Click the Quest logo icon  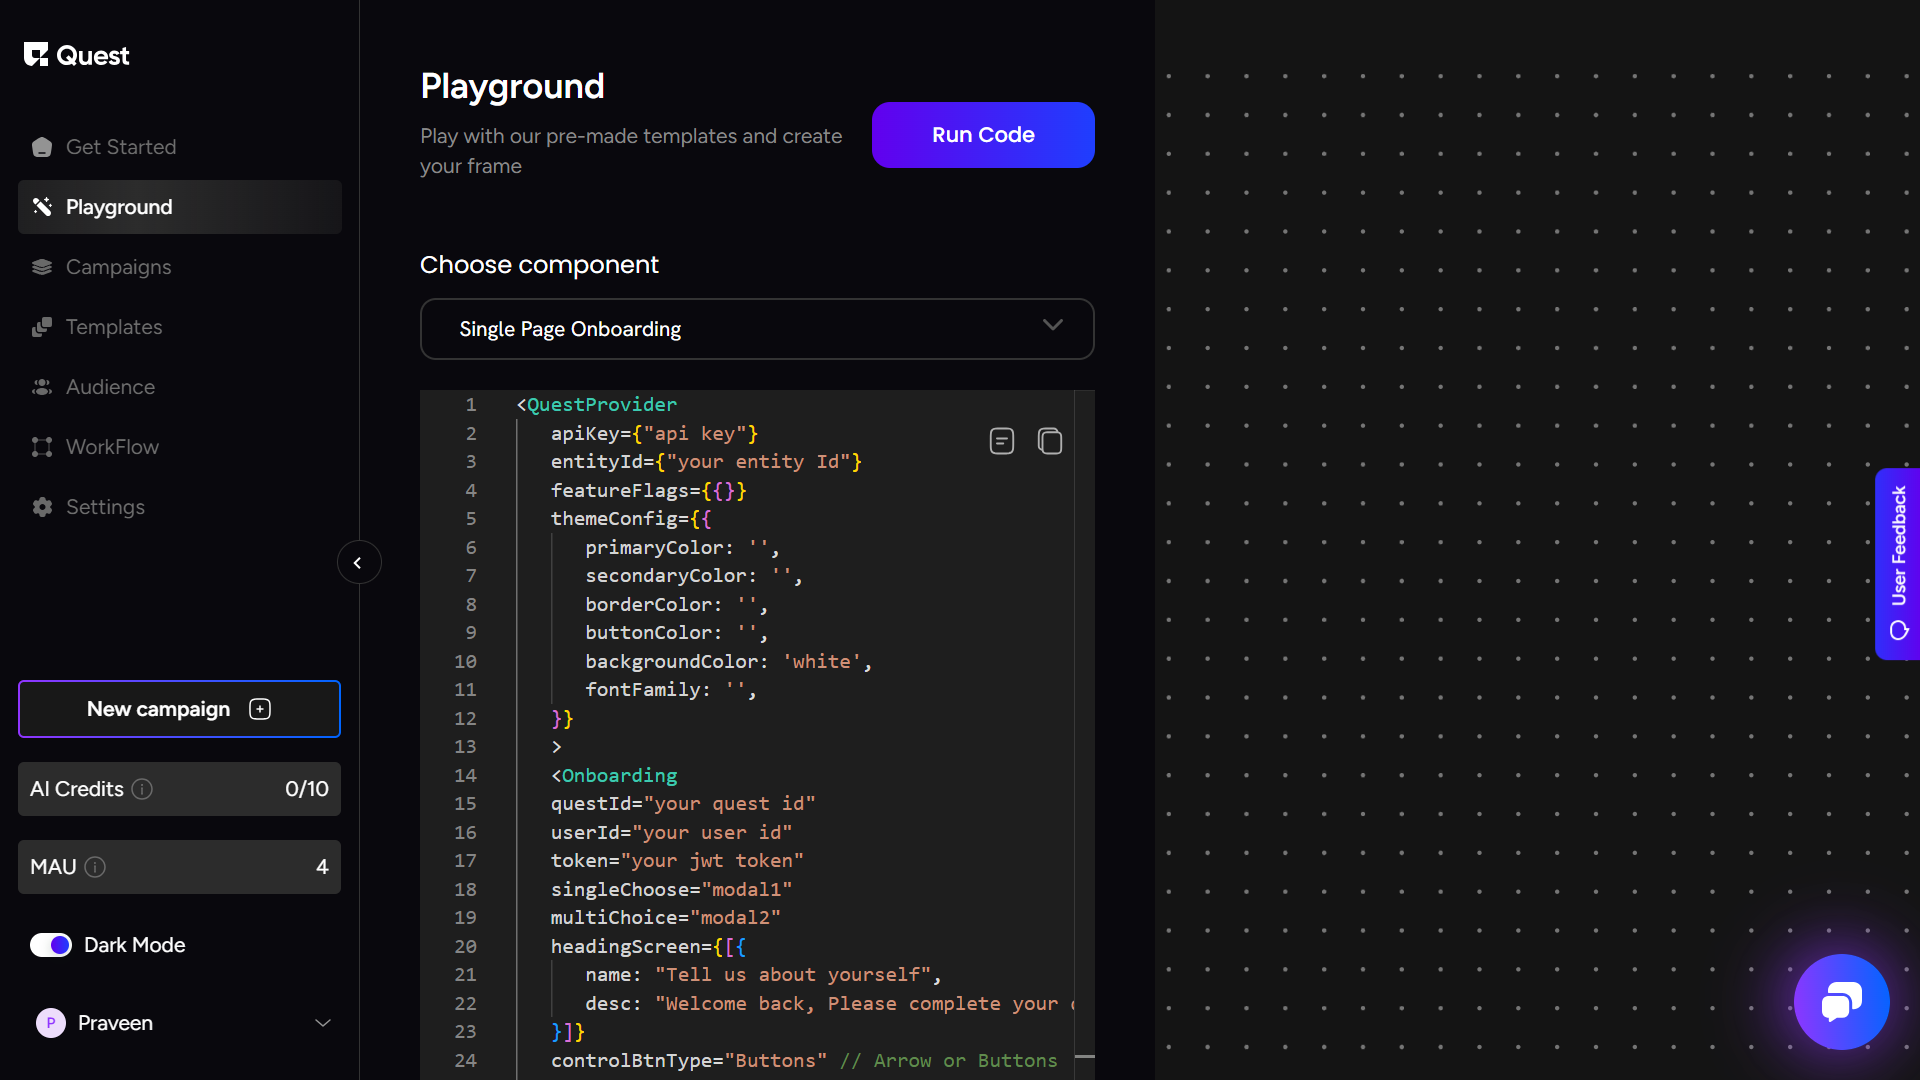36,55
